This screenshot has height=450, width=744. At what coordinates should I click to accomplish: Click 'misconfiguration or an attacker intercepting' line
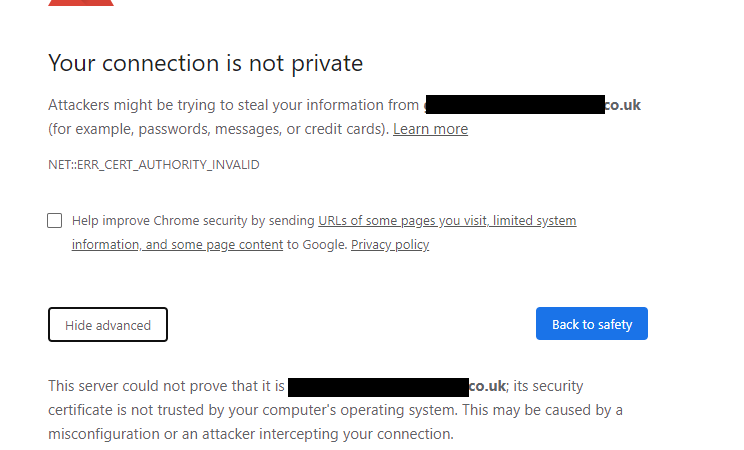250,434
